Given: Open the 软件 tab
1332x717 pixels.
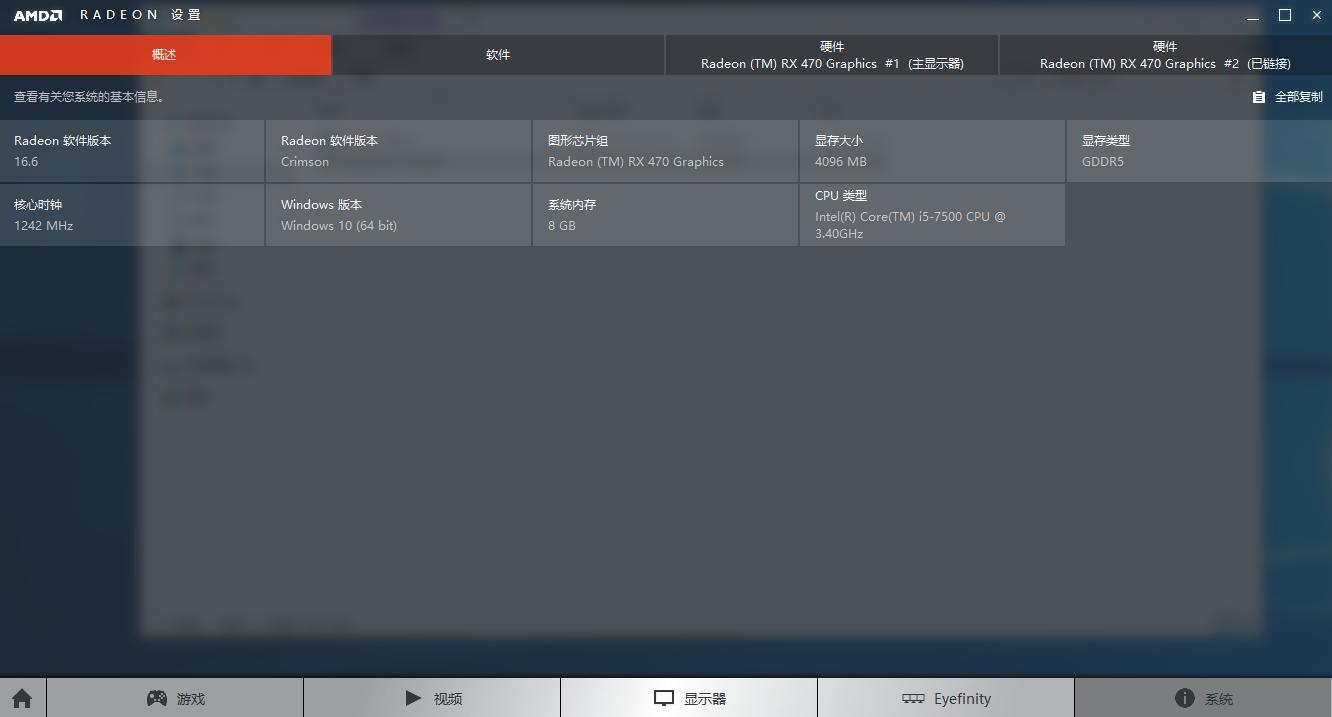Looking at the screenshot, I should (498, 55).
